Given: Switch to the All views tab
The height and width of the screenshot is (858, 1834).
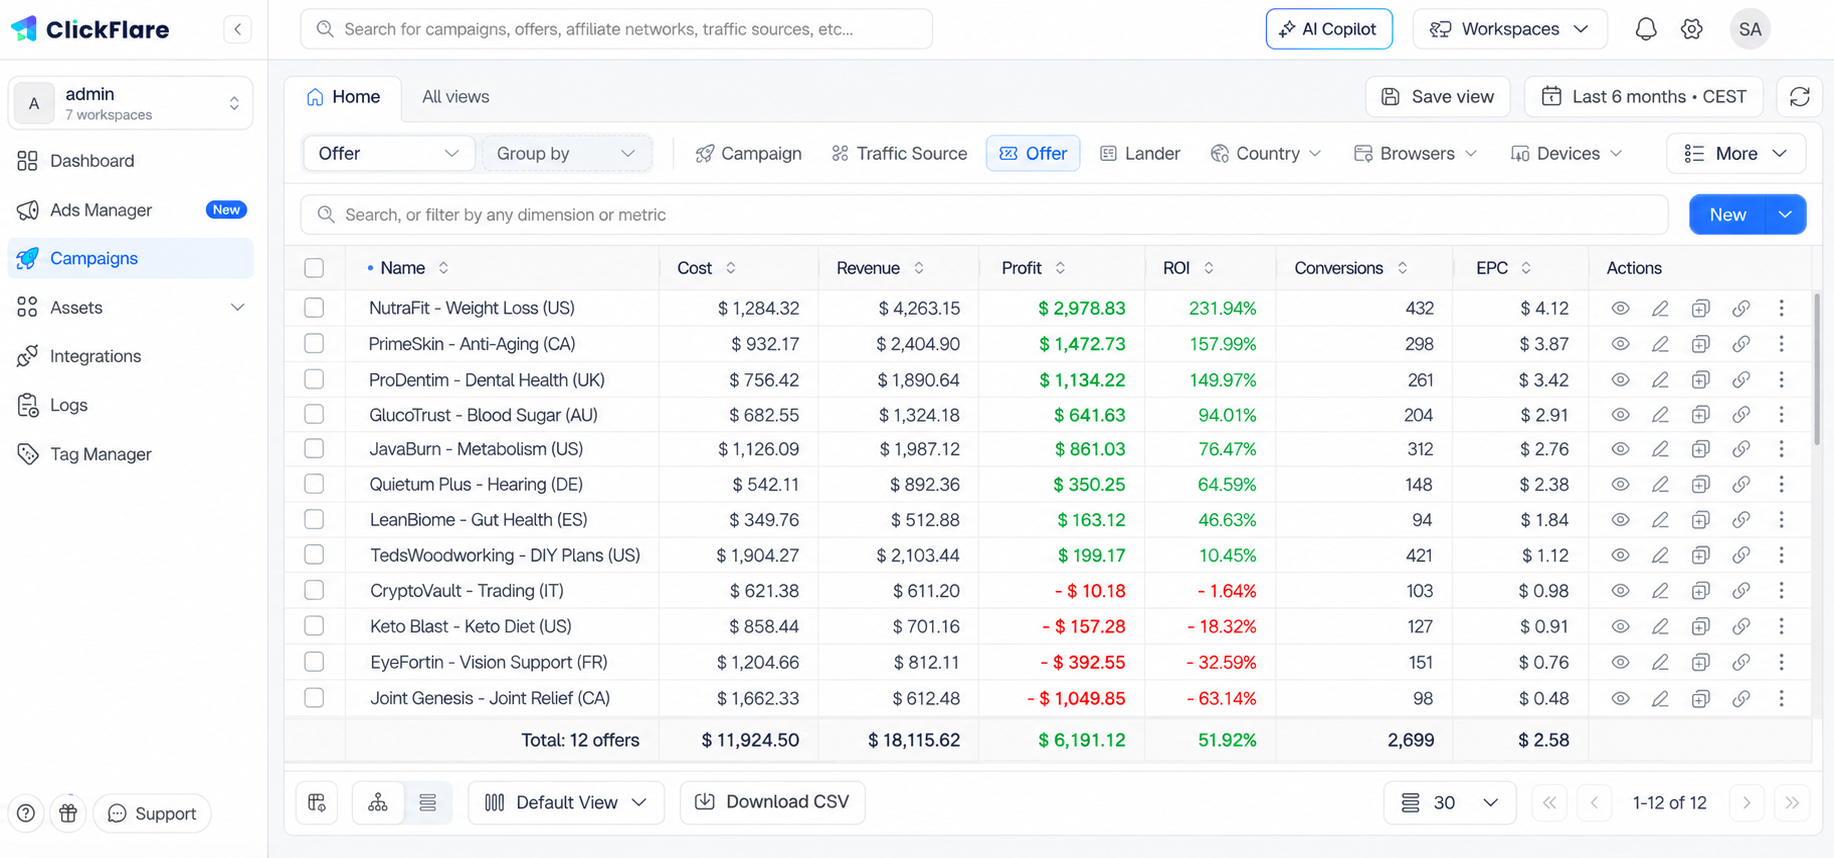Looking at the screenshot, I should click(x=455, y=97).
